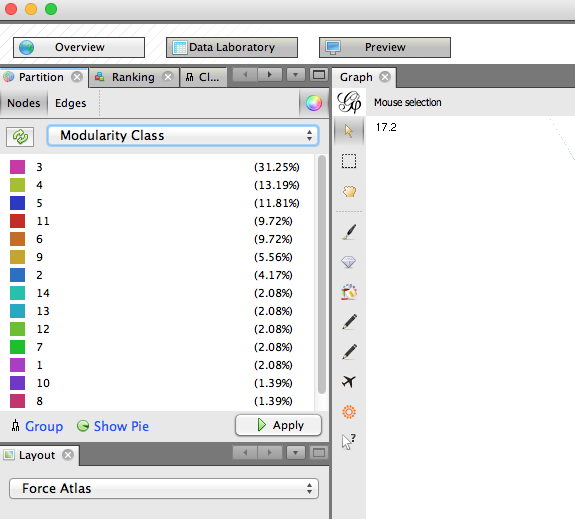Viewport: 575px width, 519px height.
Task: Select the painter brush tool
Action: pos(349,232)
